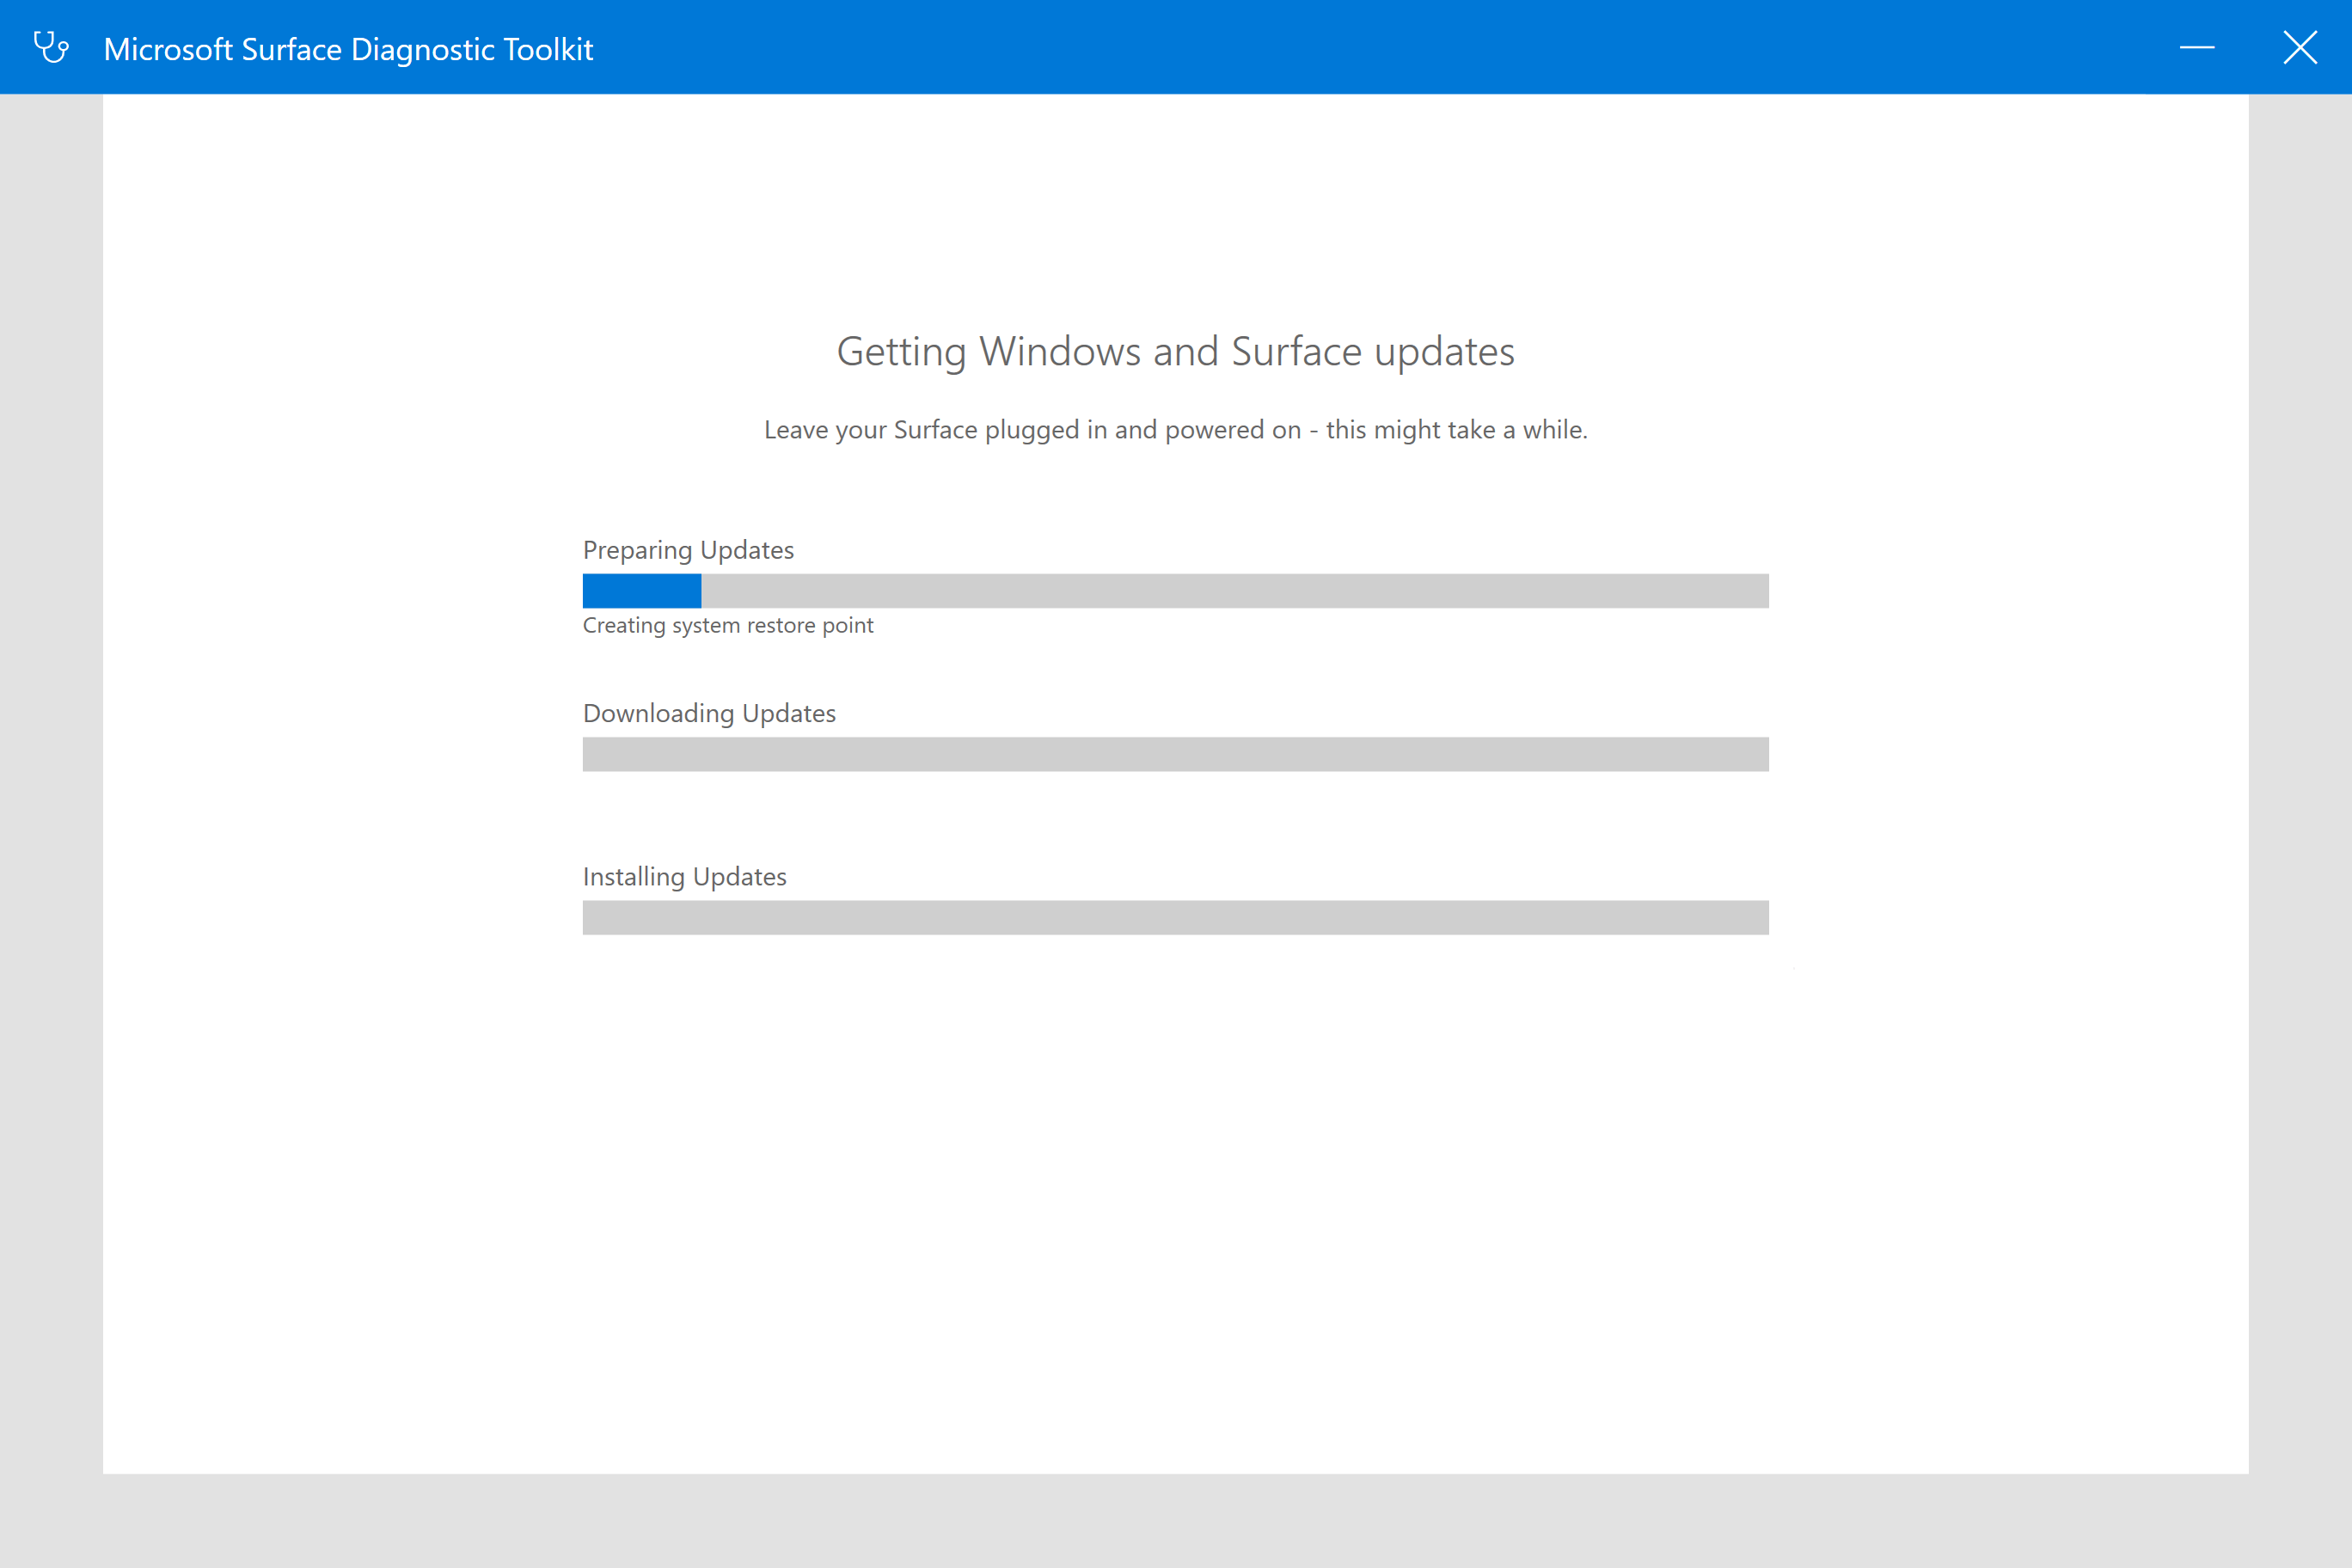Click the word 'Toolkit' in the title bar
The width and height of the screenshot is (2352, 1568).
point(548,49)
